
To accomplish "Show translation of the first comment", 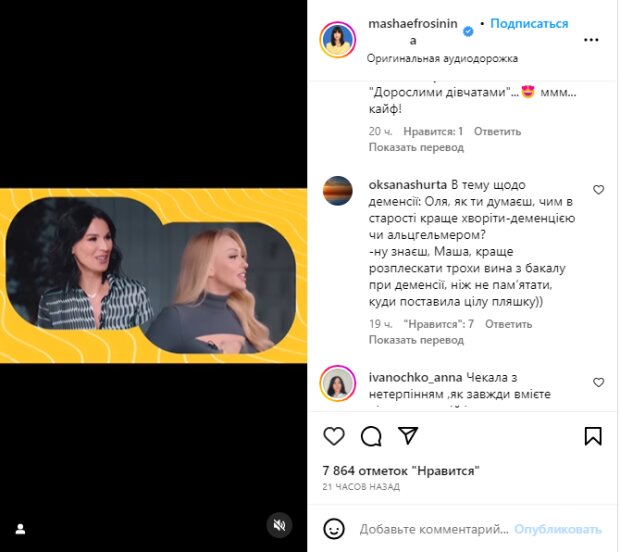I will pyautogui.click(x=416, y=147).
